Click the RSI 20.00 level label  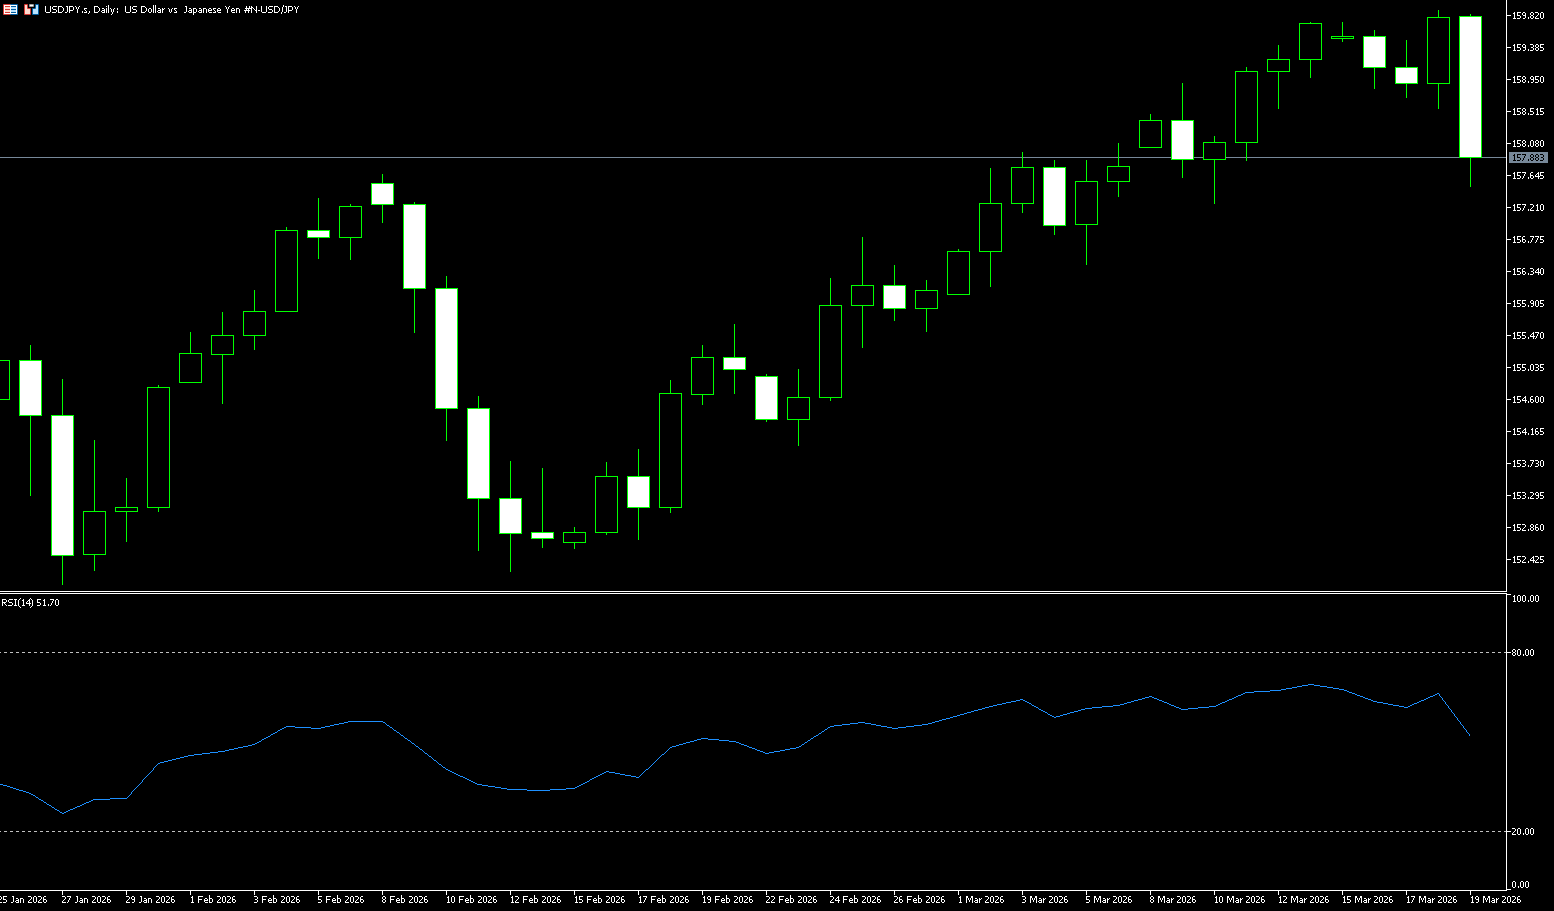tap(1523, 832)
